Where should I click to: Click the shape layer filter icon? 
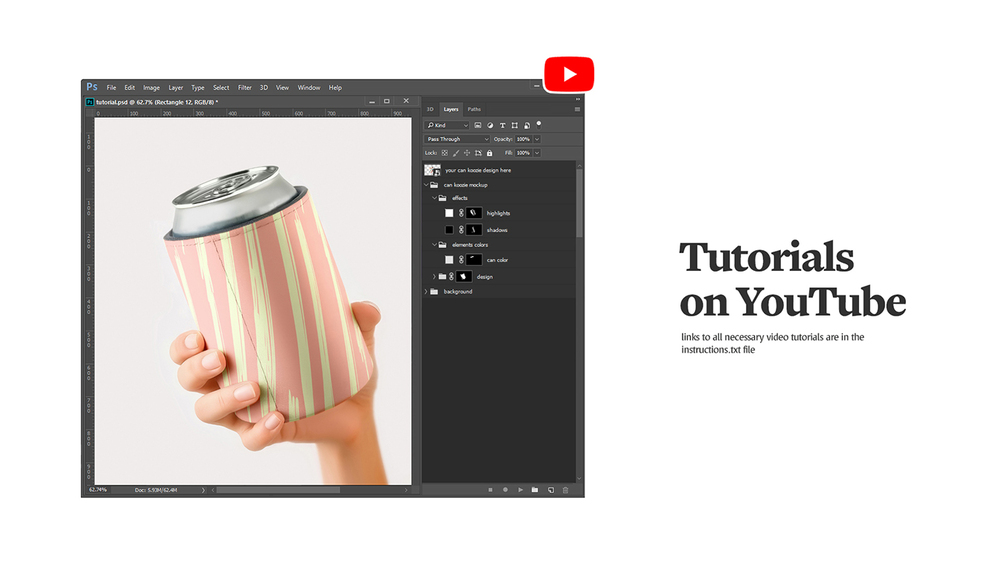click(x=515, y=126)
